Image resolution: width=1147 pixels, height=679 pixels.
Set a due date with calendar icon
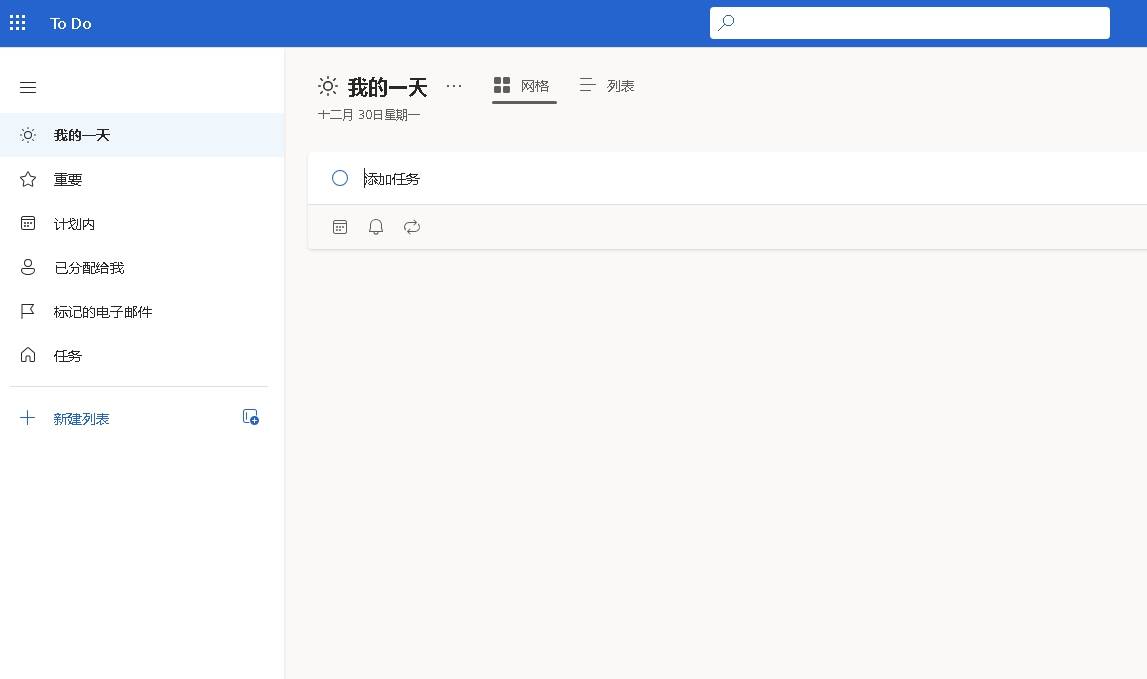pyautogui.click(x=340, y=227)
